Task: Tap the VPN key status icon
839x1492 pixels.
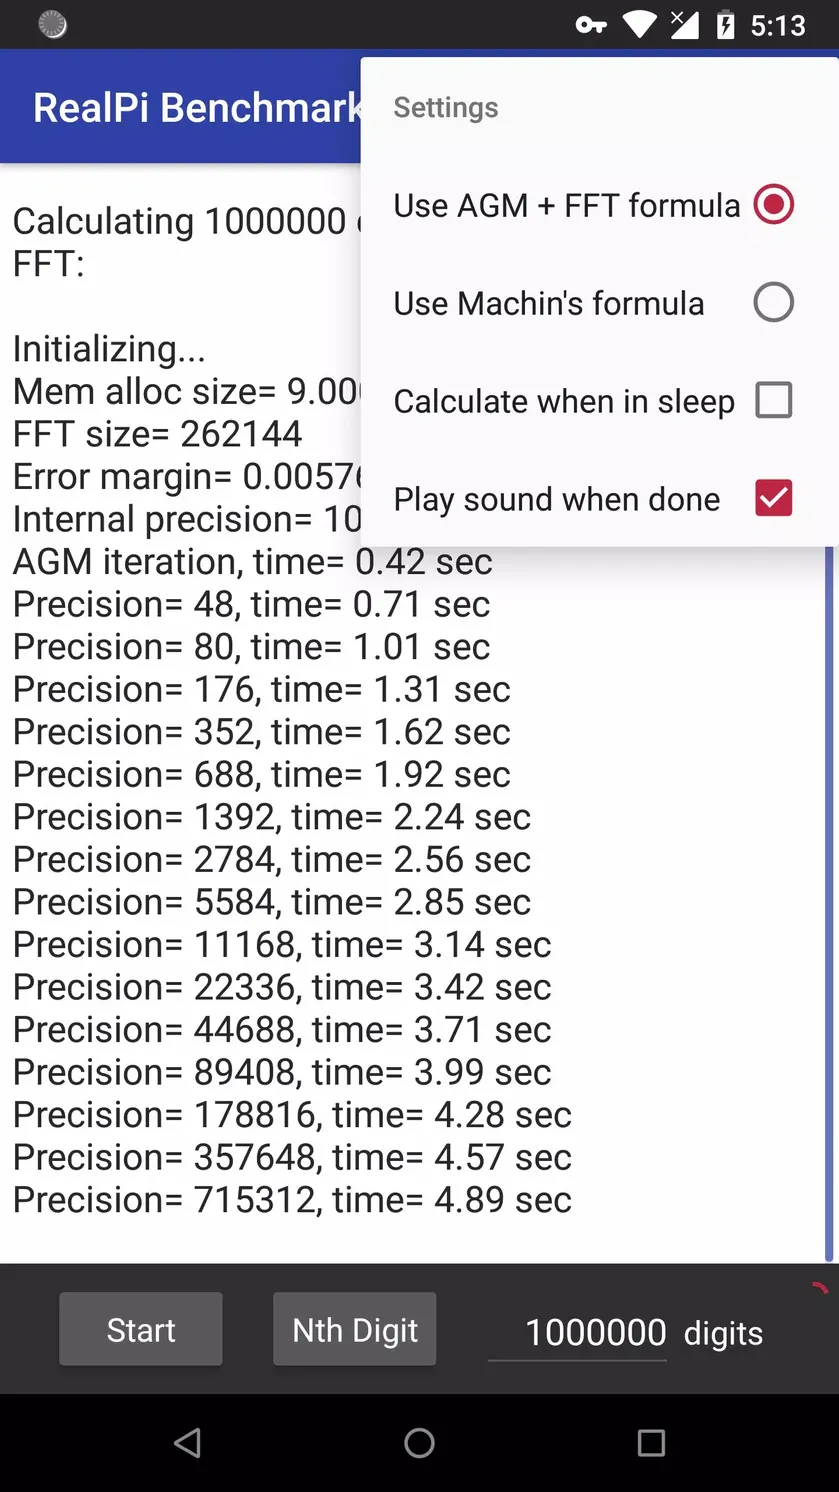Action: (x=591, y=25)
